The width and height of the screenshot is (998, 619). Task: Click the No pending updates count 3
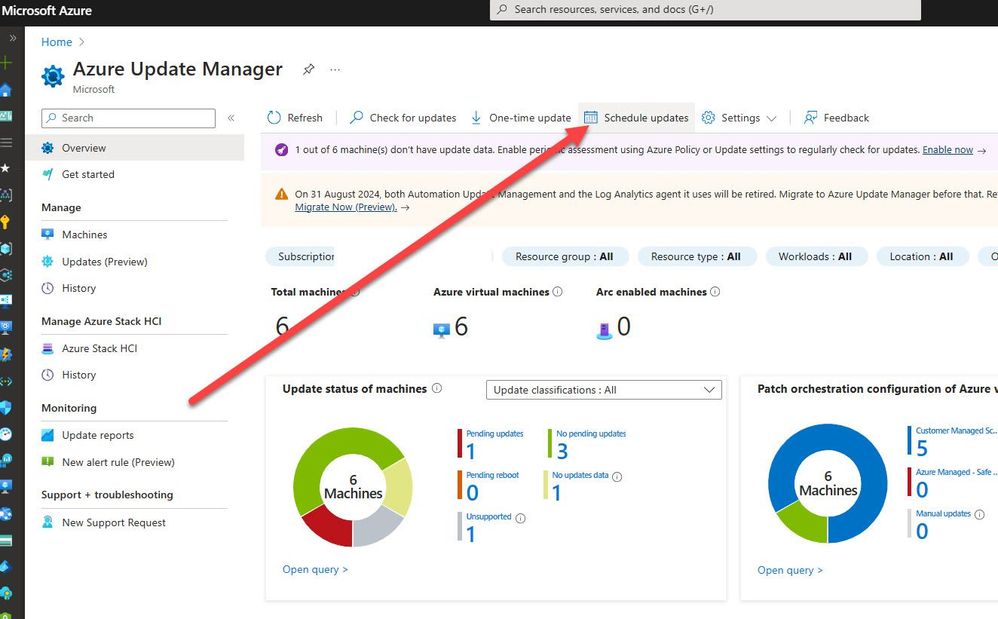pyautogui.click(x=562, y=451)
